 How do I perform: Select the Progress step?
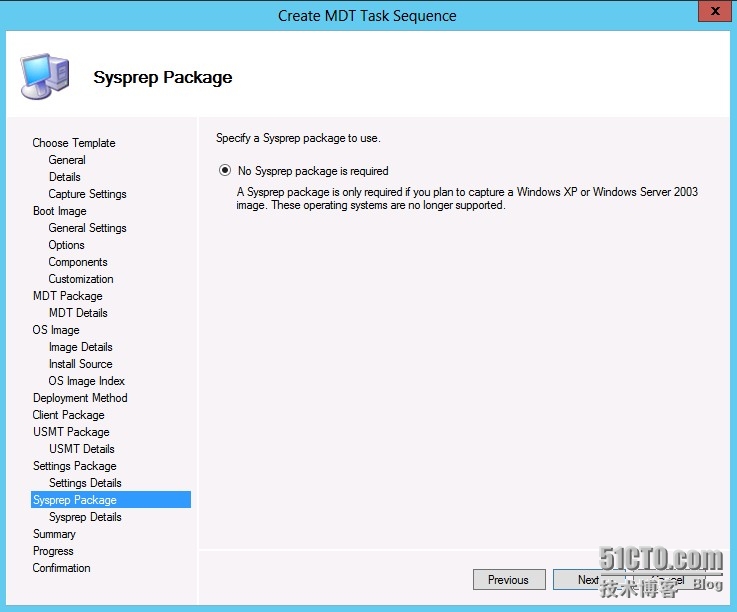[53, 551]
